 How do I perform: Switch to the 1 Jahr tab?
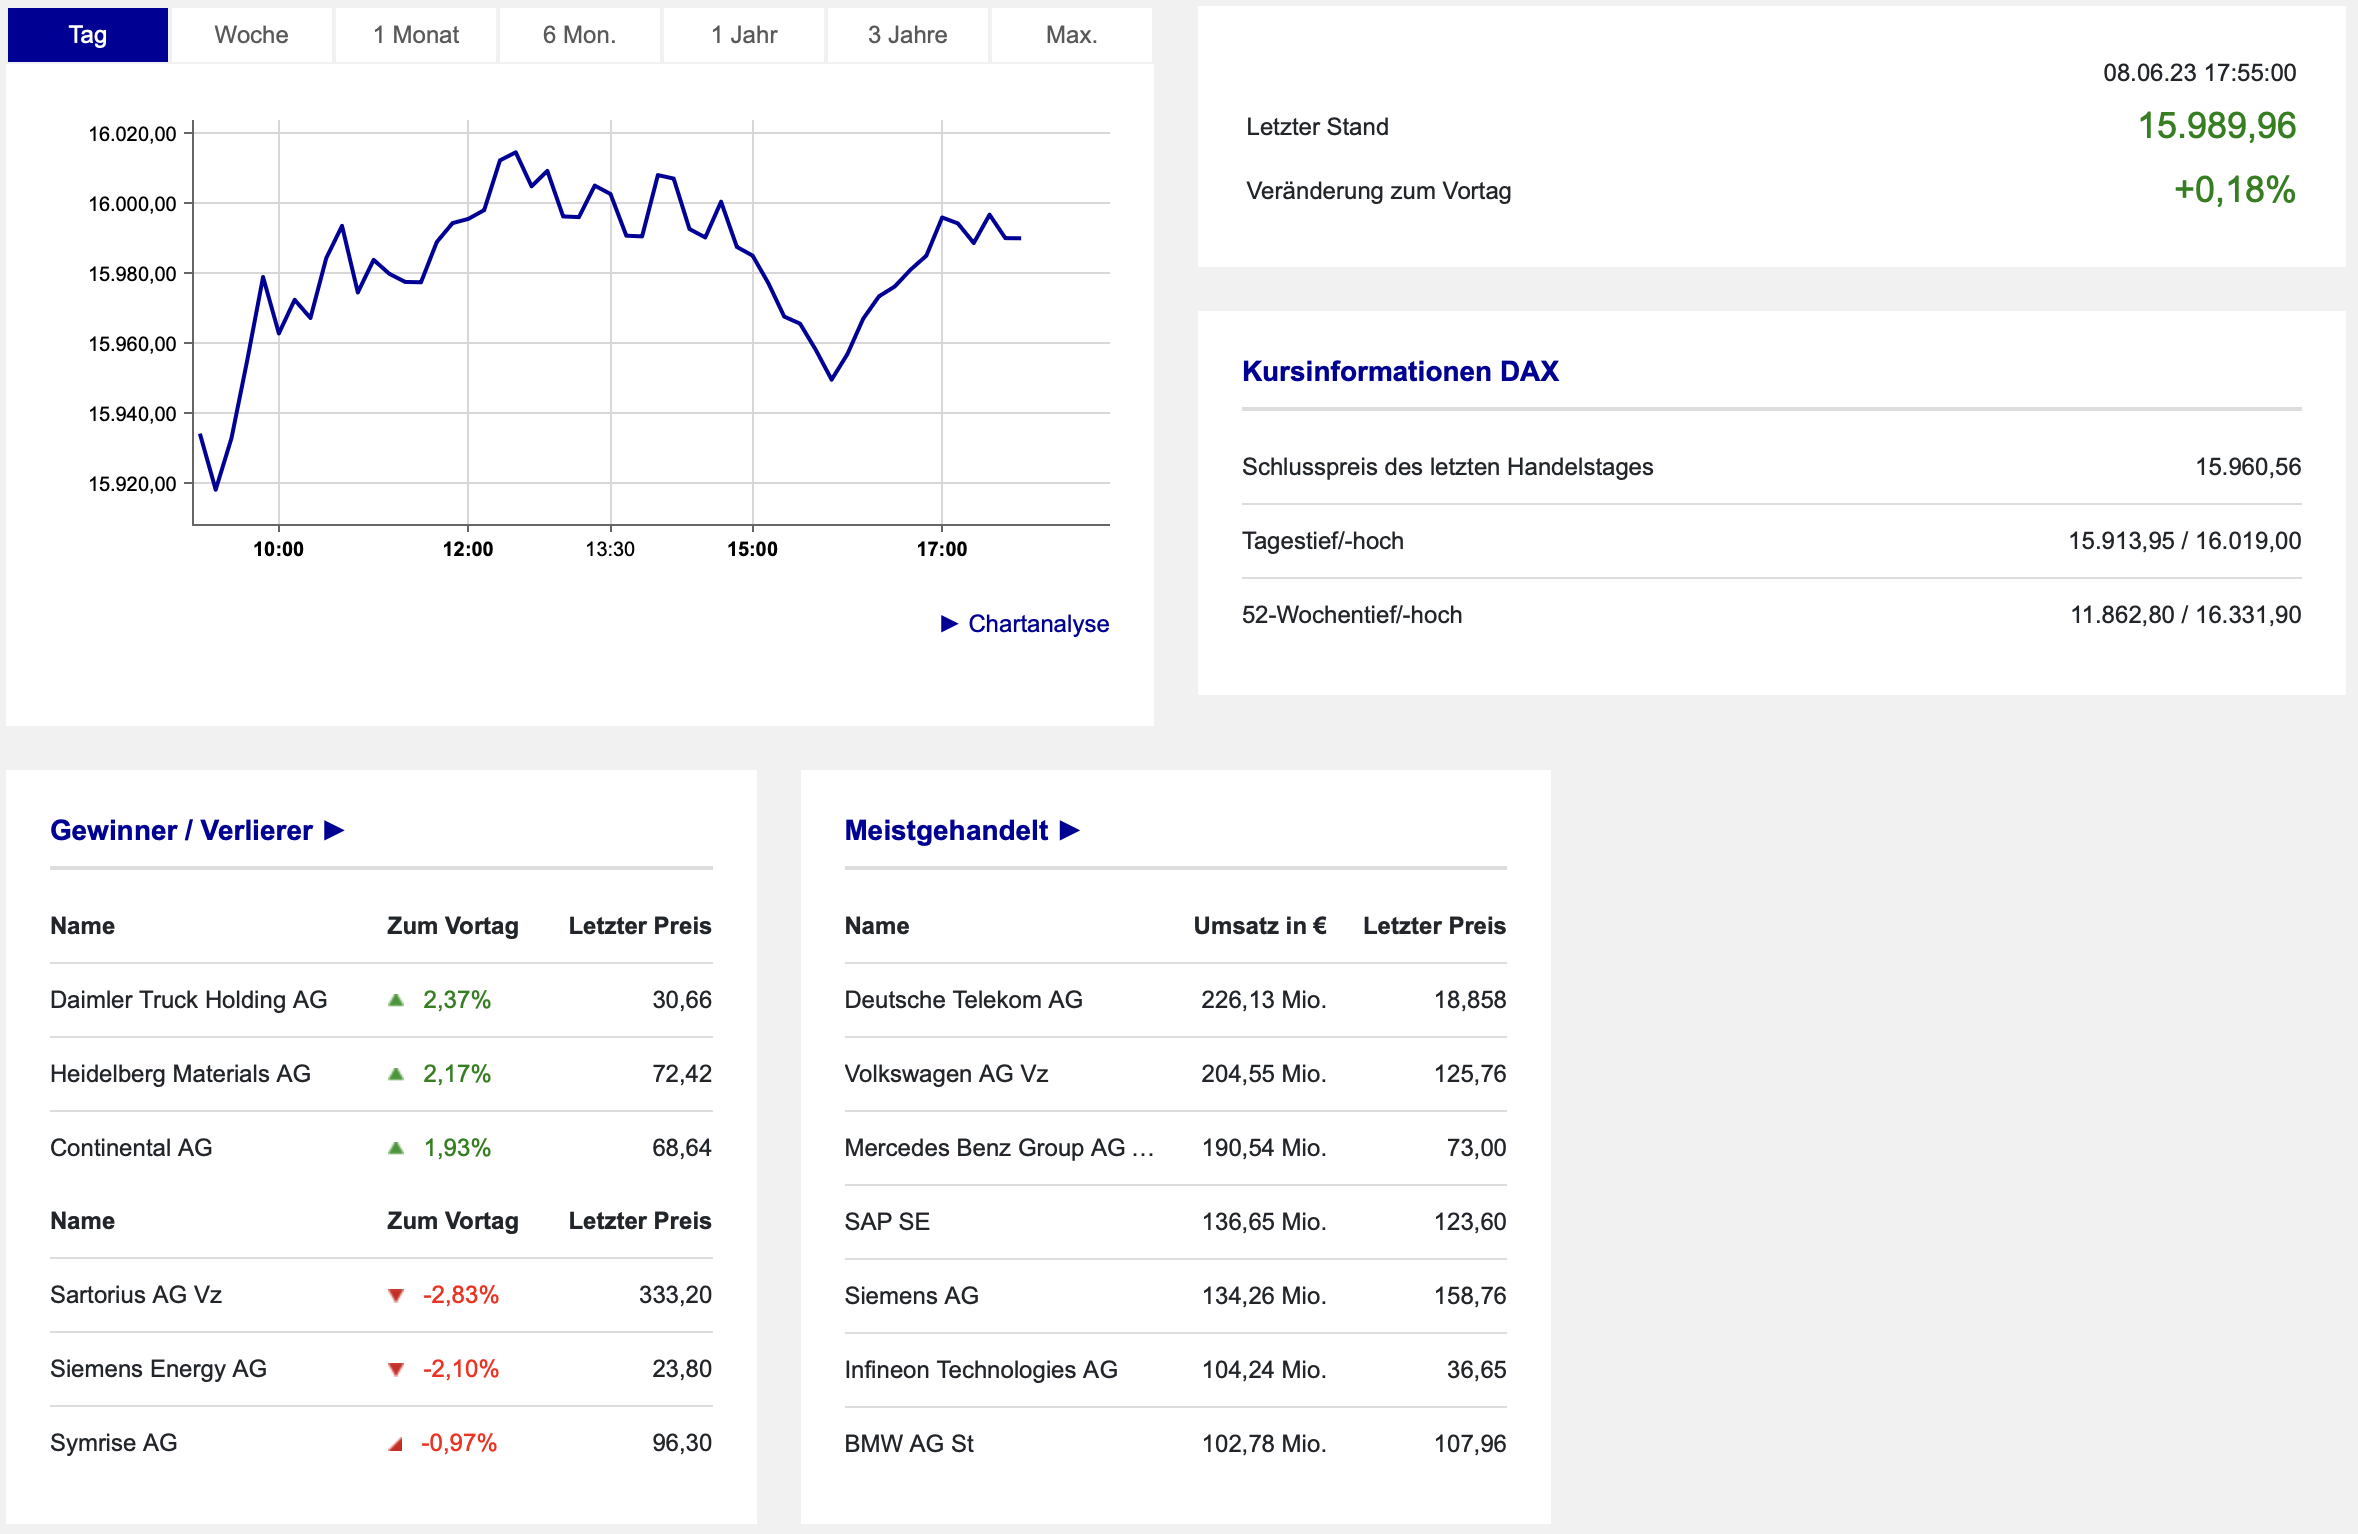[x=744, y=35]
